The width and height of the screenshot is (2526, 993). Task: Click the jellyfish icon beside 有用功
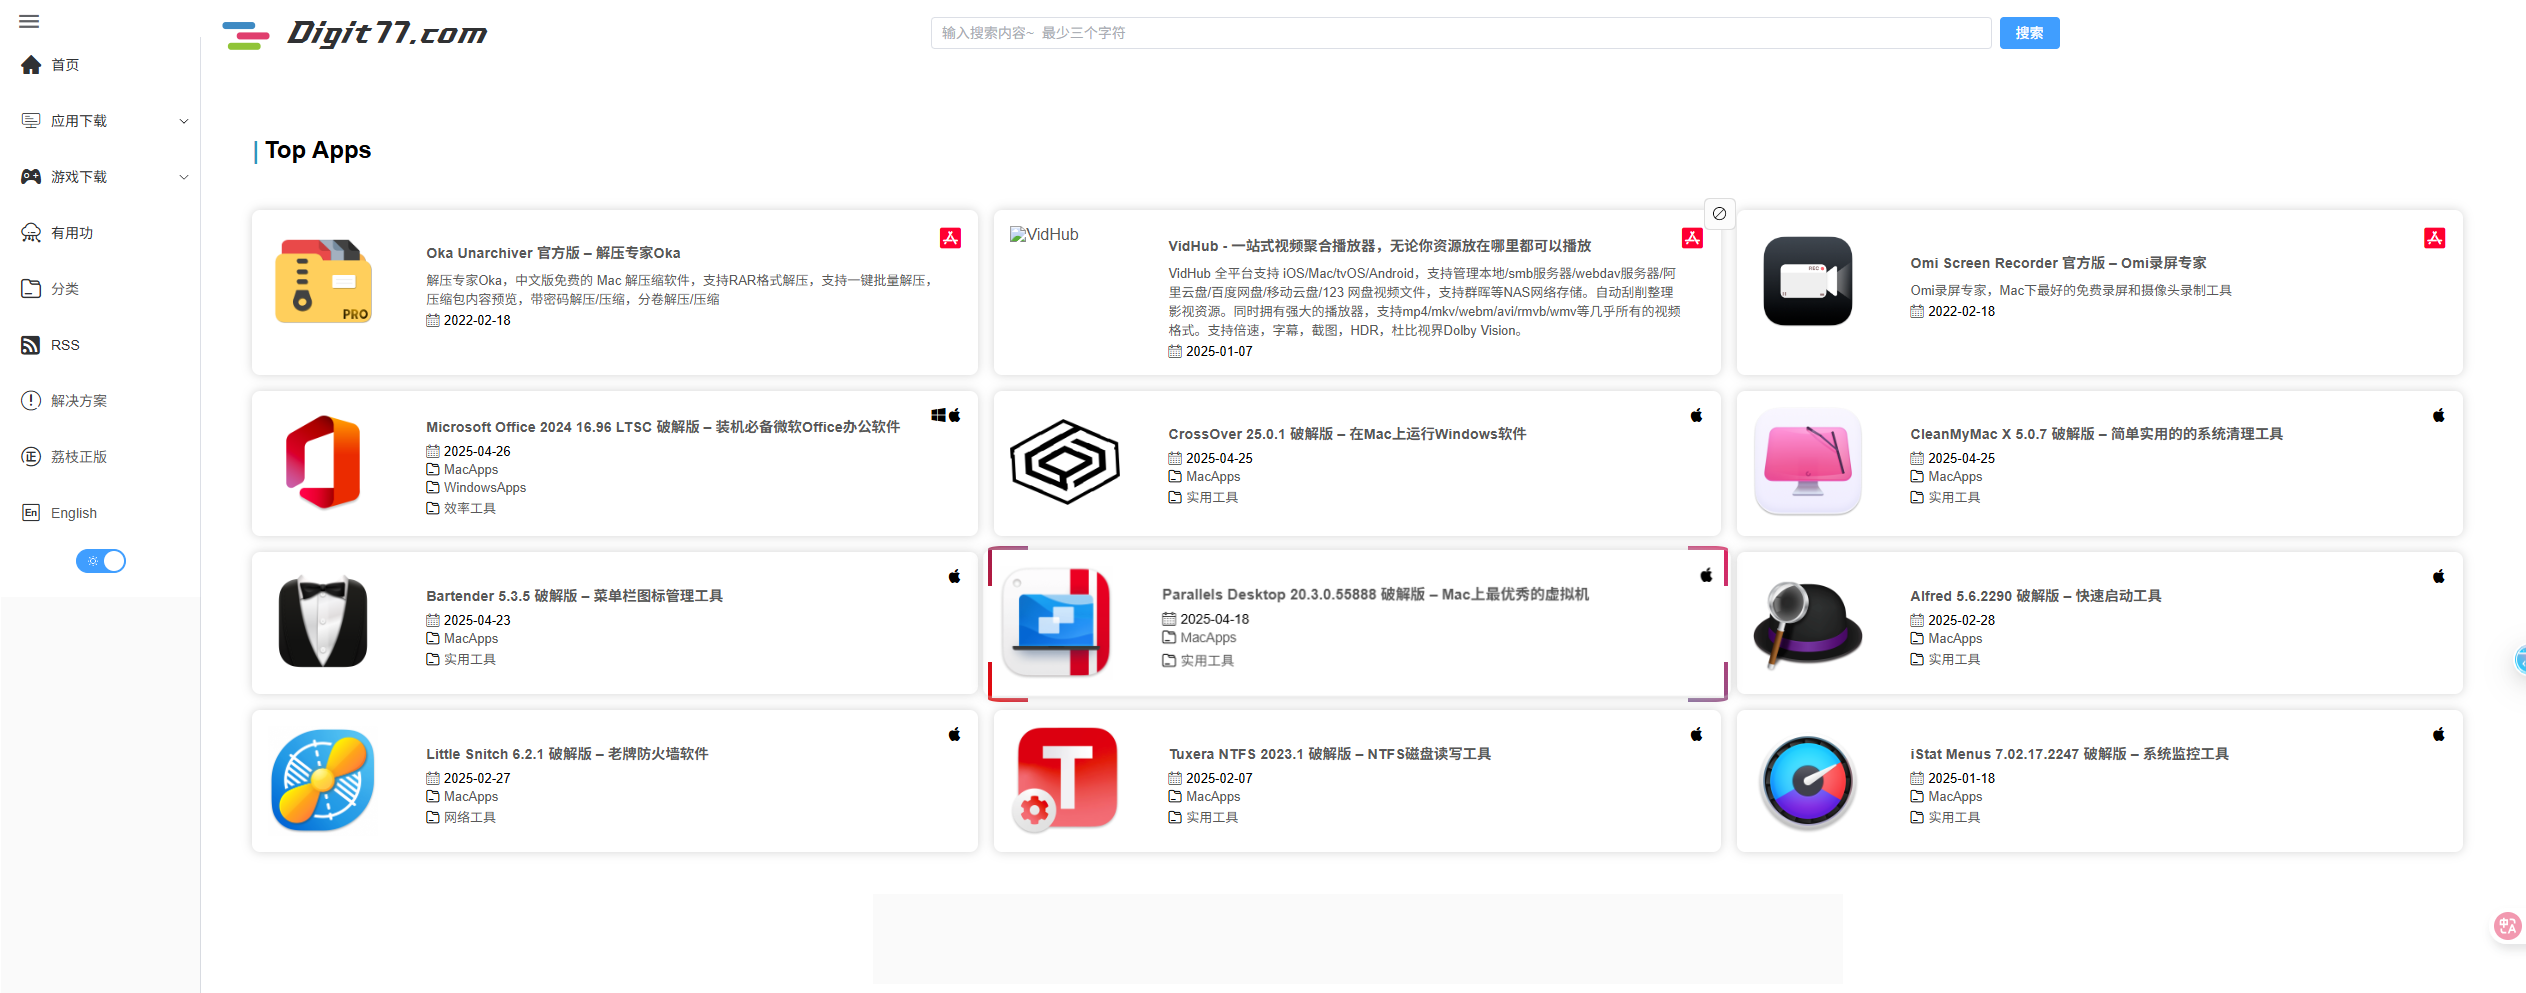pos(31,233)
